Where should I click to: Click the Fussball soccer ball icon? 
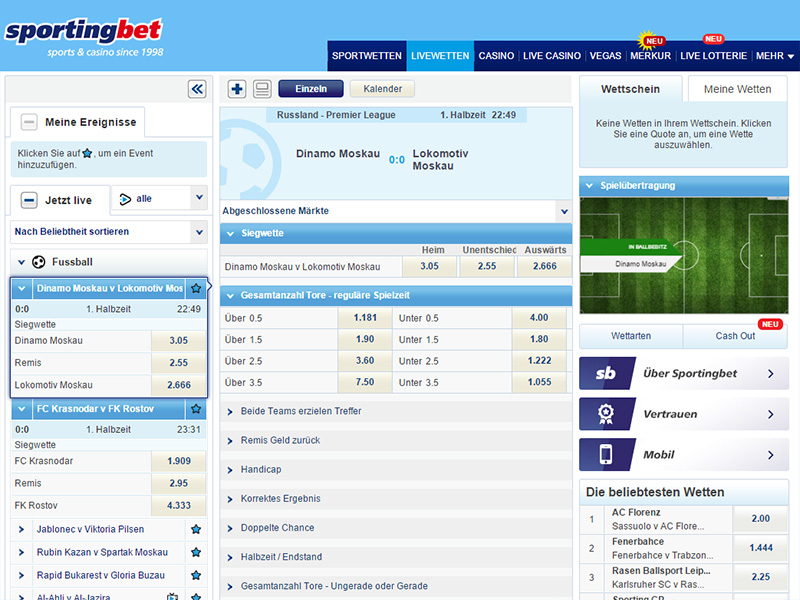39,262
